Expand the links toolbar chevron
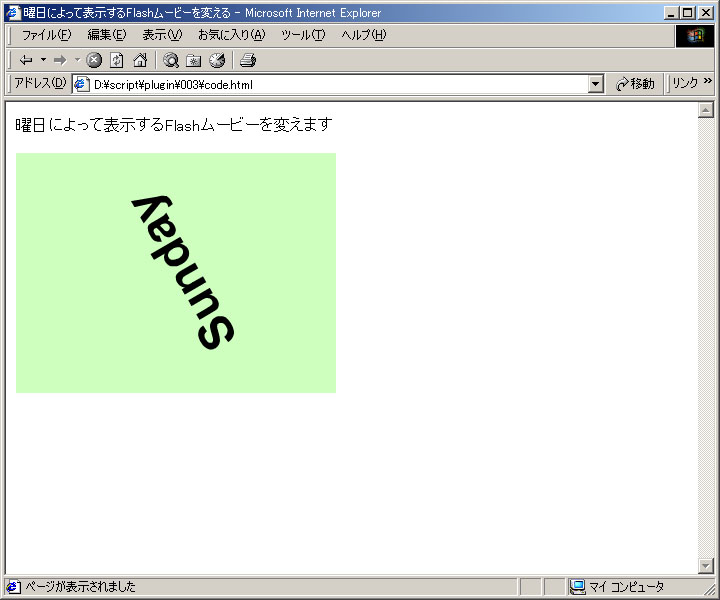 (708, 81)
